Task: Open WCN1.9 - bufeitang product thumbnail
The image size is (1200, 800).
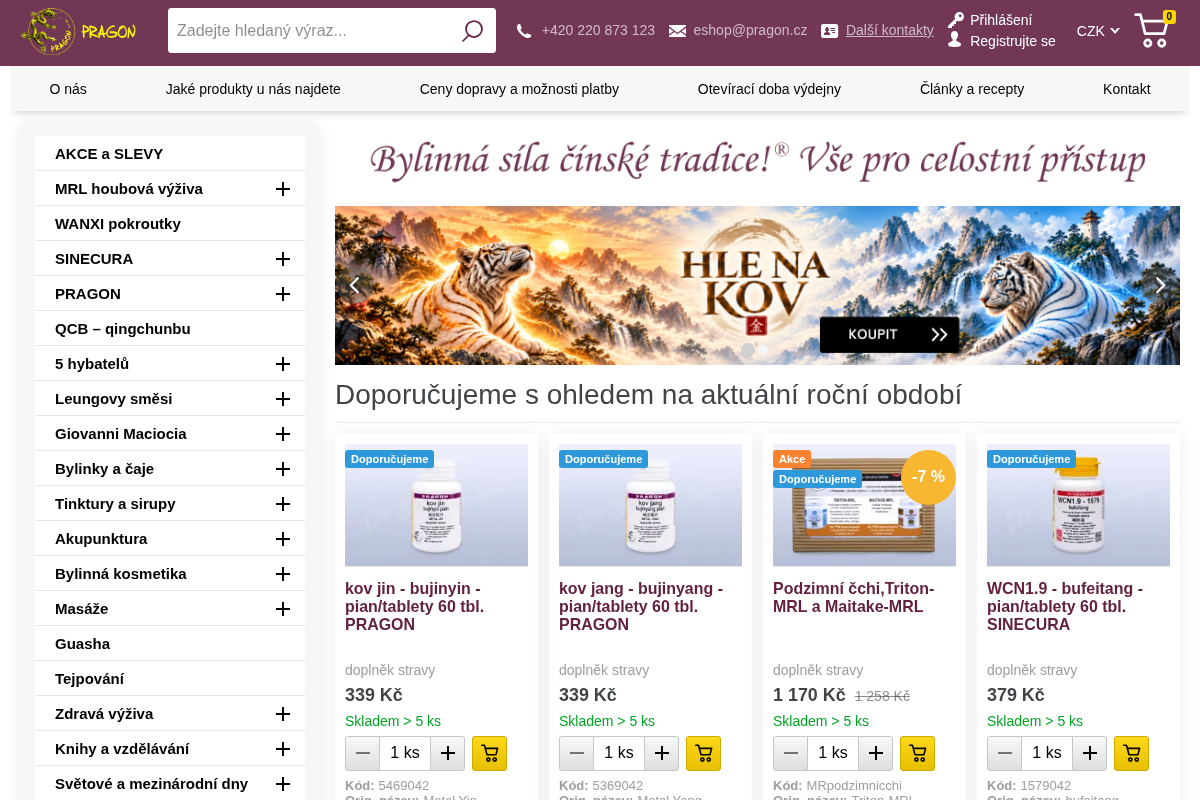Action: pos(1078,505)
